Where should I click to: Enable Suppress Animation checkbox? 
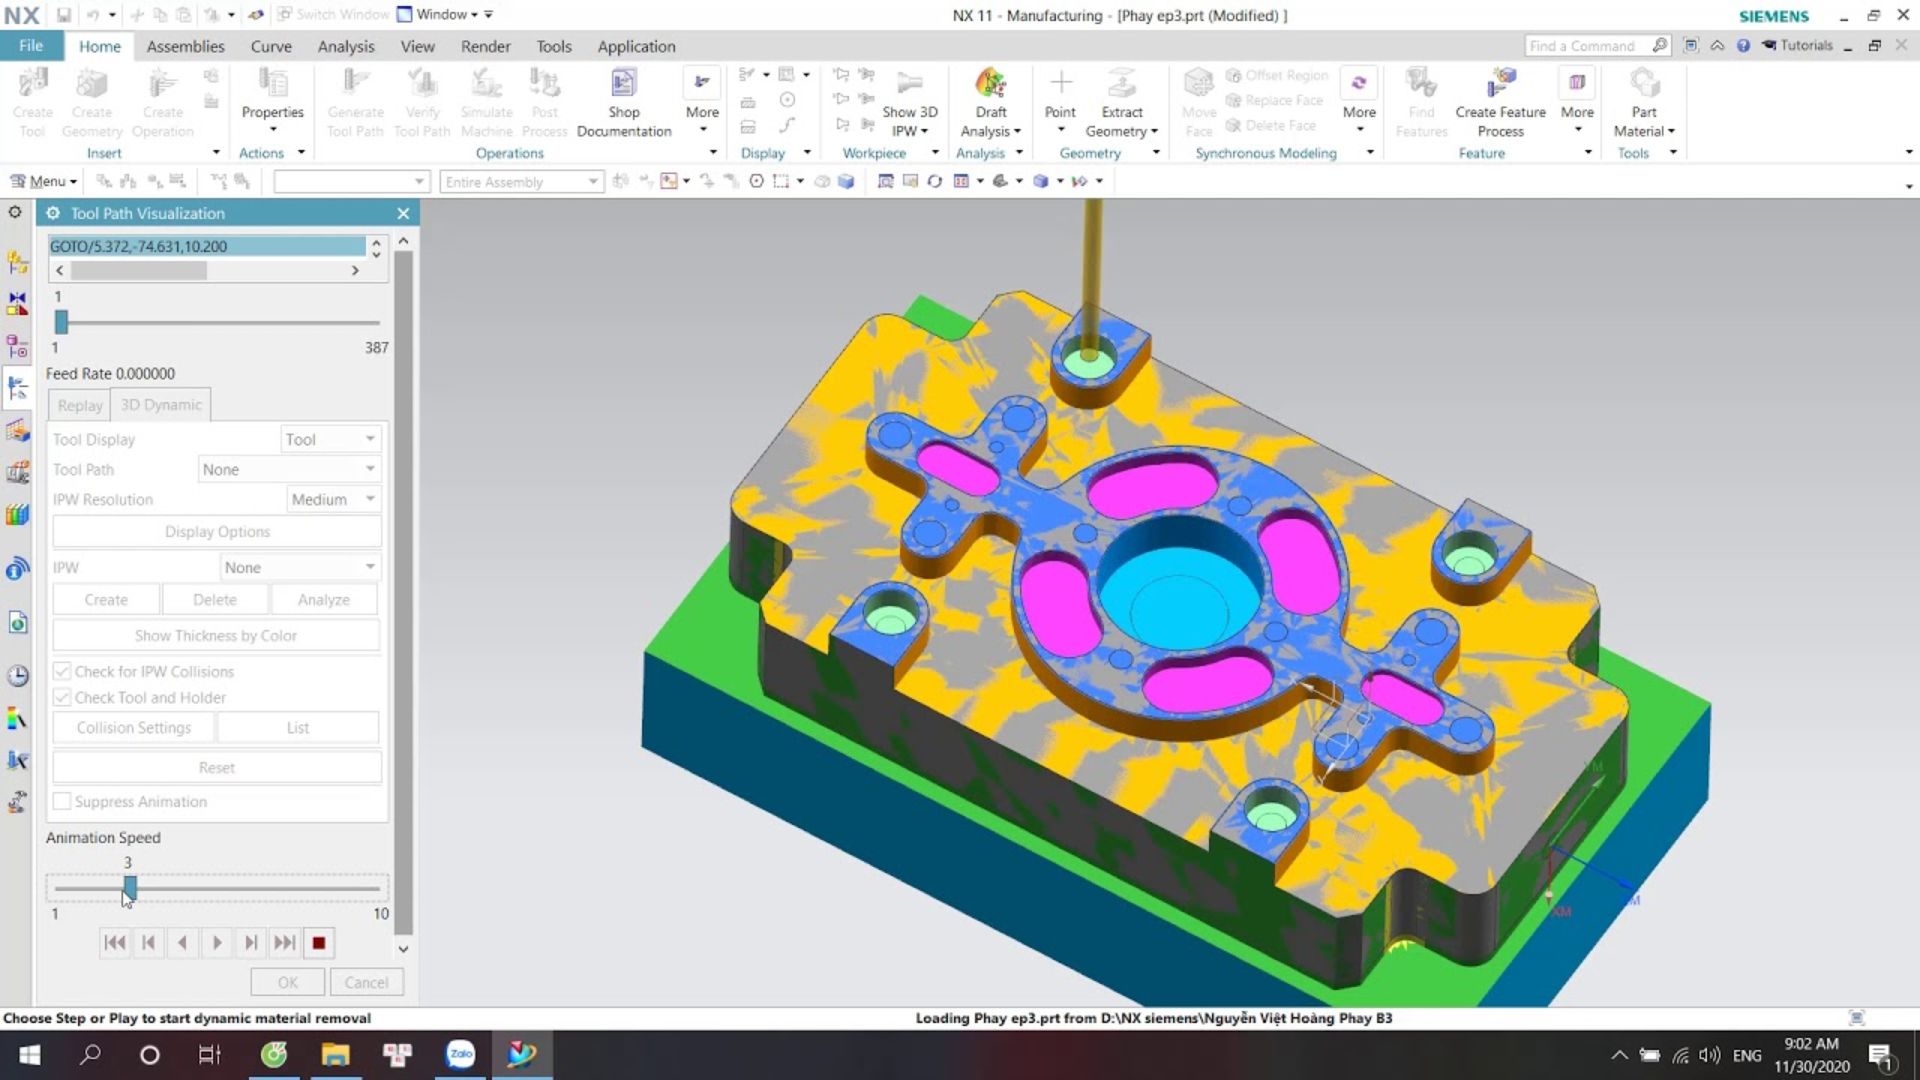(x=62, y=801)
